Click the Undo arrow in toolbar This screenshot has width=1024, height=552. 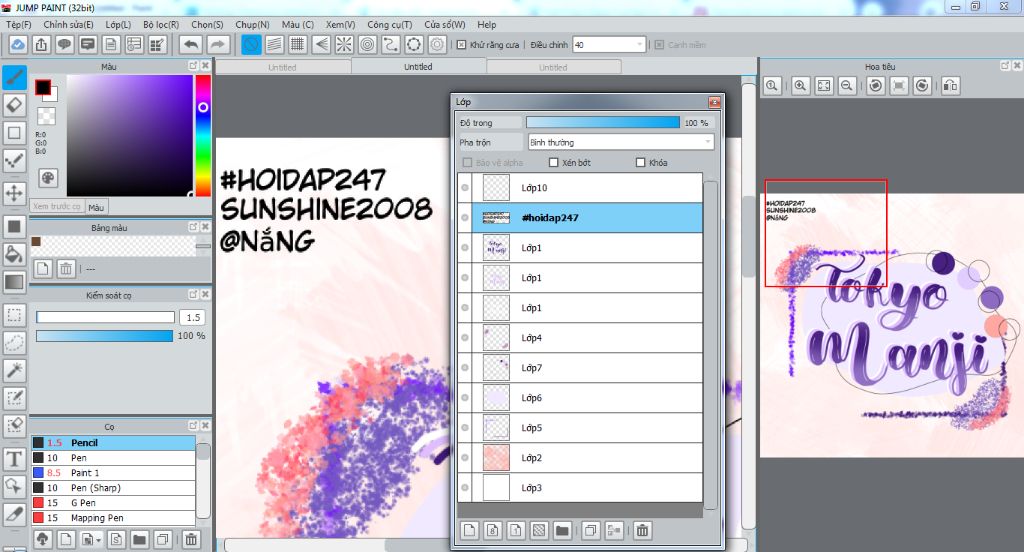click(x=191, y=44)
